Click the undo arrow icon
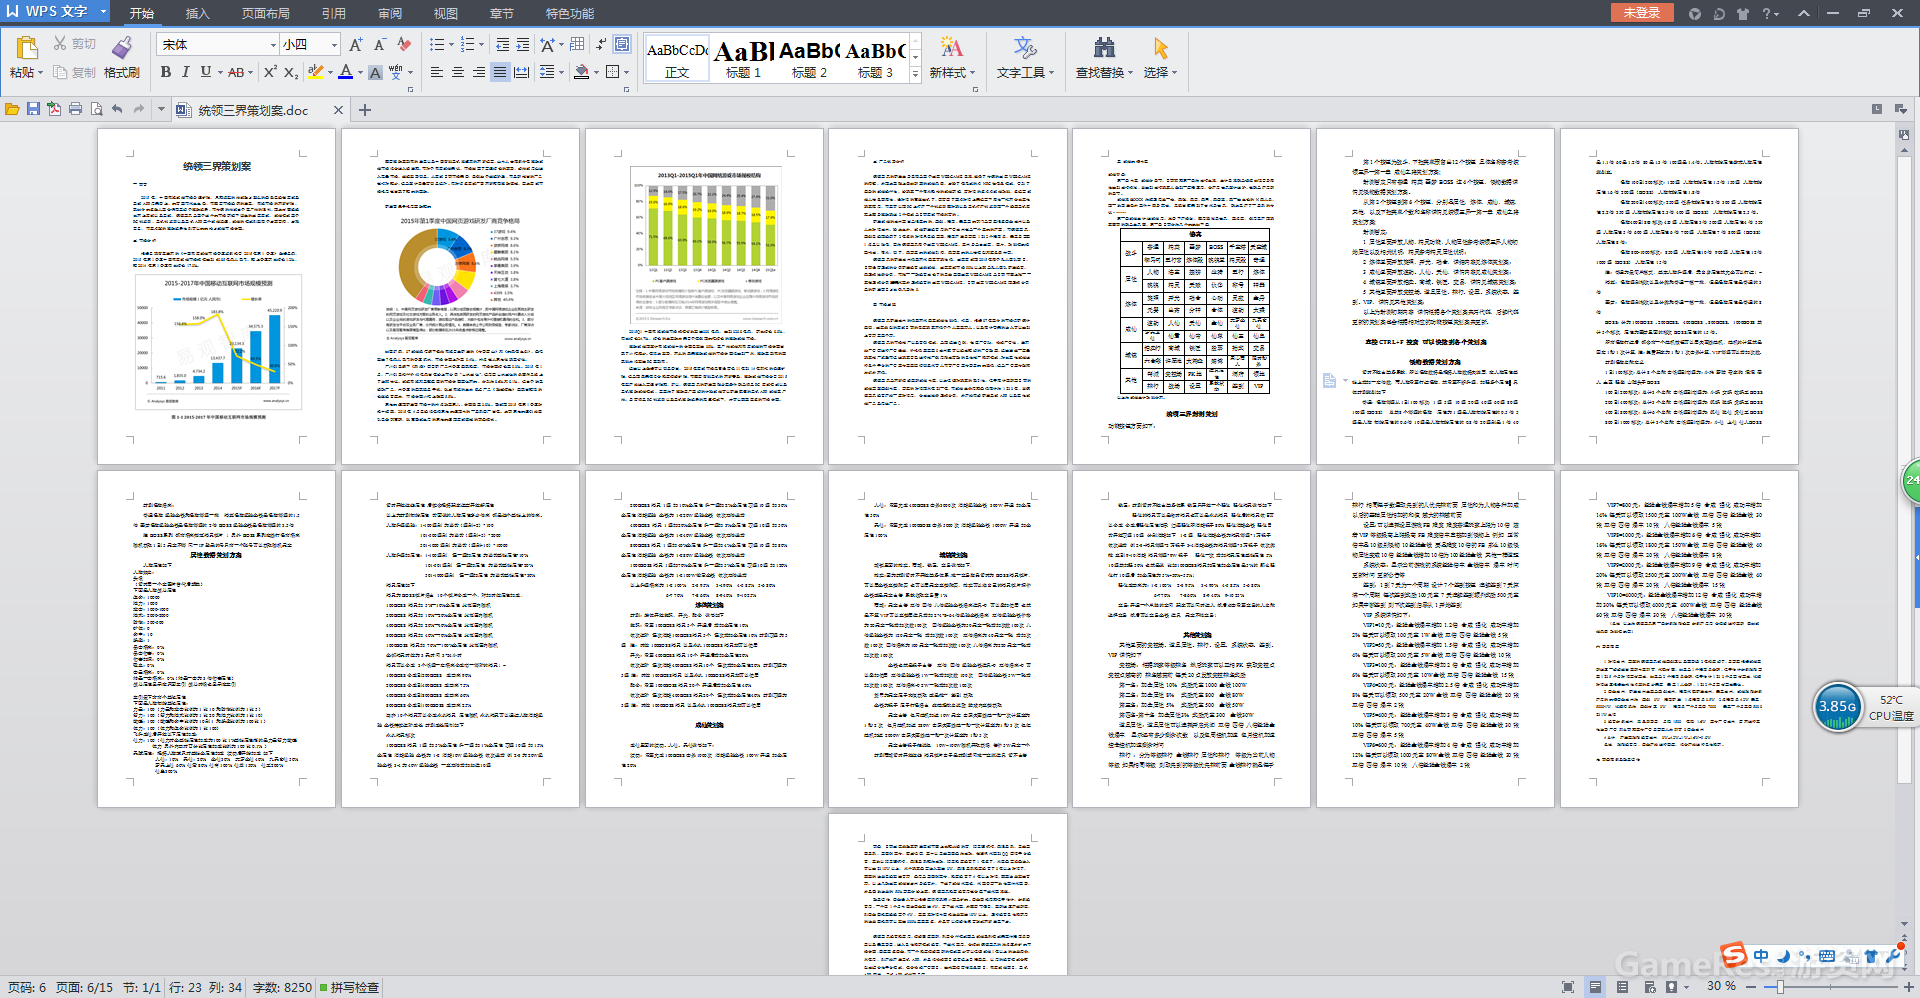1920x998 pixels. pyautogui.click(x=117, y=109)
